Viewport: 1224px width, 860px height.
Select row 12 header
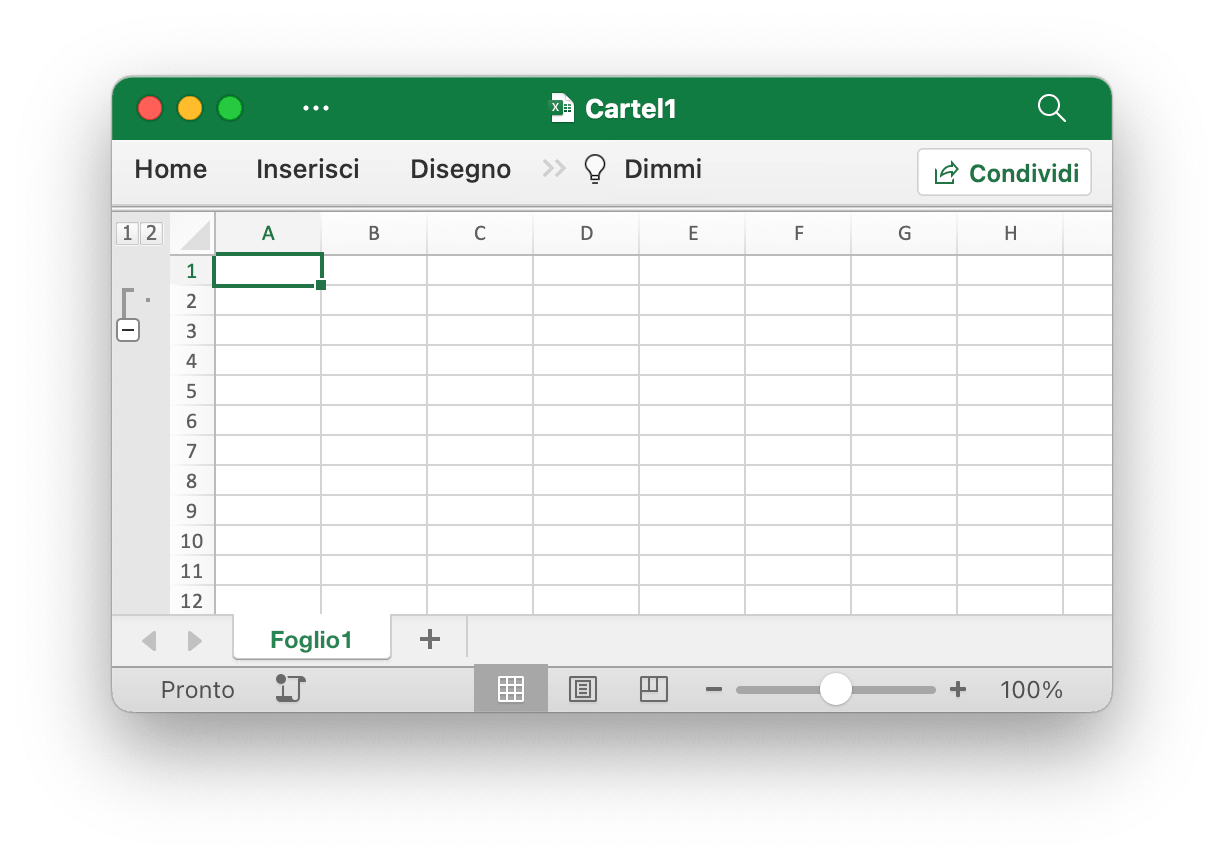click(192, 600)
